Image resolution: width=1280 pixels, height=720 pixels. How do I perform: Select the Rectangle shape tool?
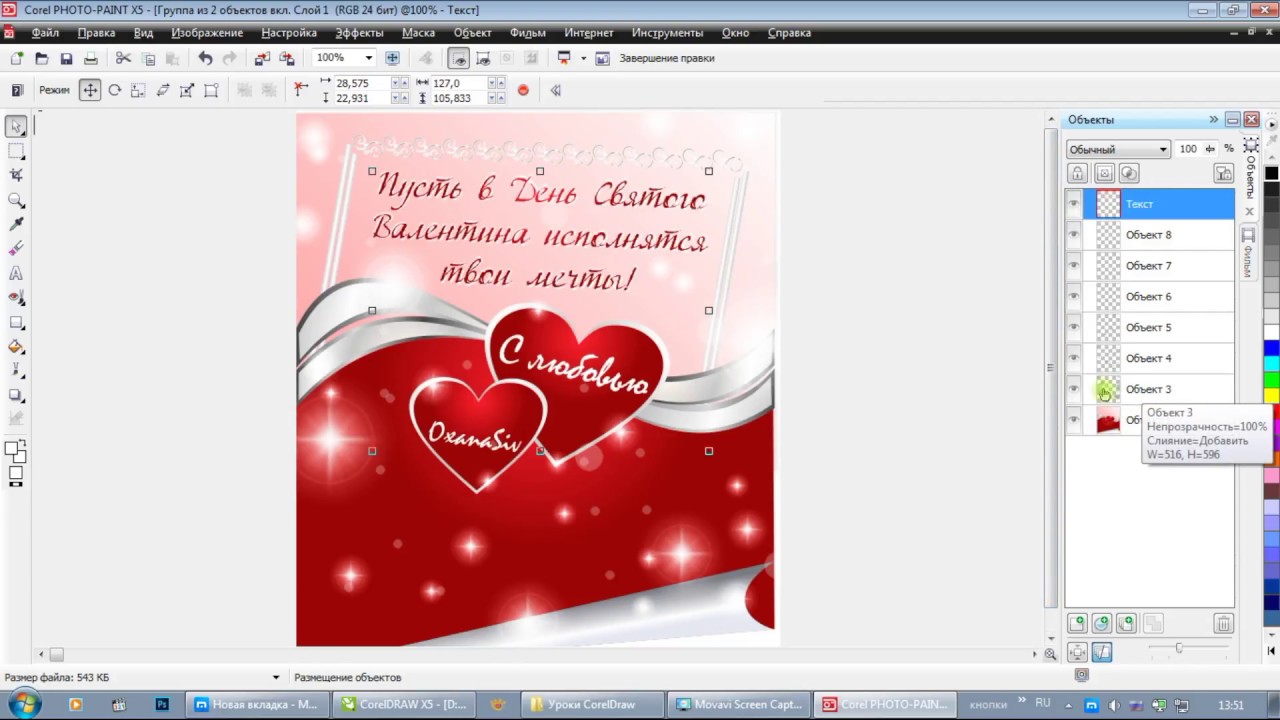(16, 322)
